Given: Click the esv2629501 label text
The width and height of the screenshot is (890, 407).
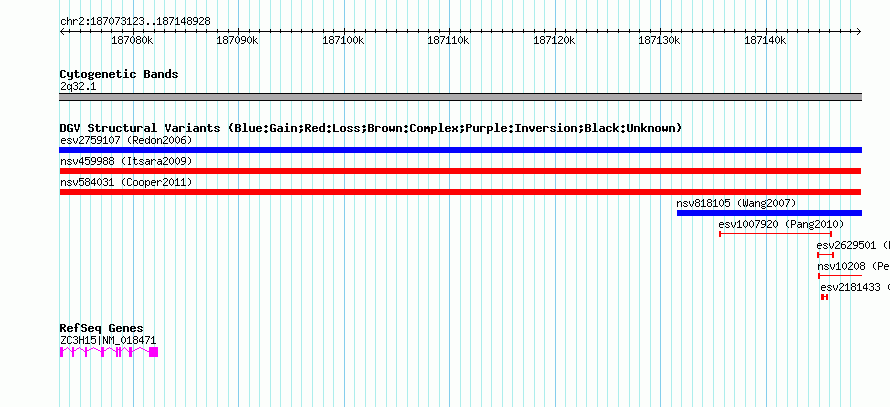Looking at the screenshot, I should click(853, 245).
